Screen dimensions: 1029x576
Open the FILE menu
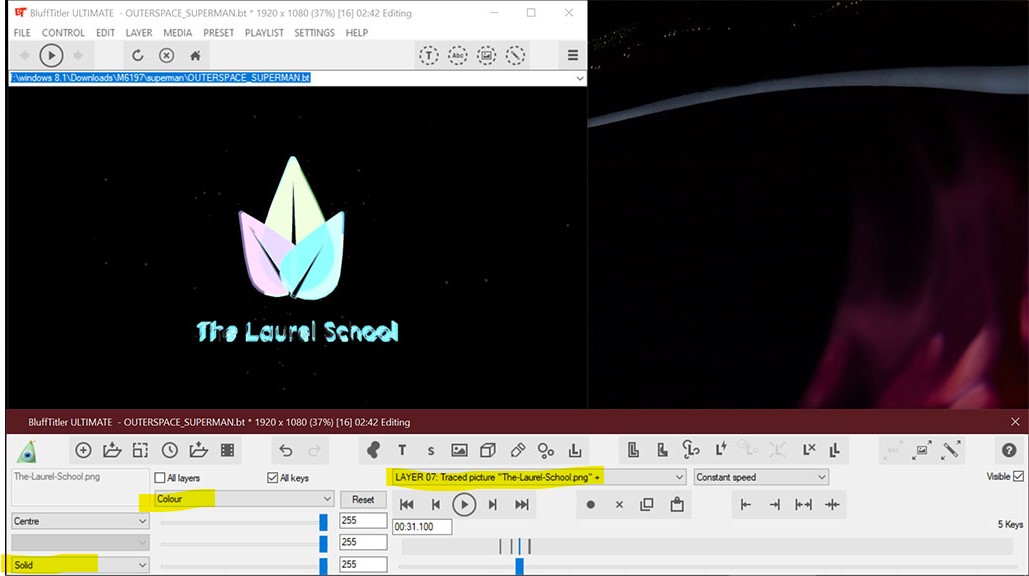coord(22,33)
